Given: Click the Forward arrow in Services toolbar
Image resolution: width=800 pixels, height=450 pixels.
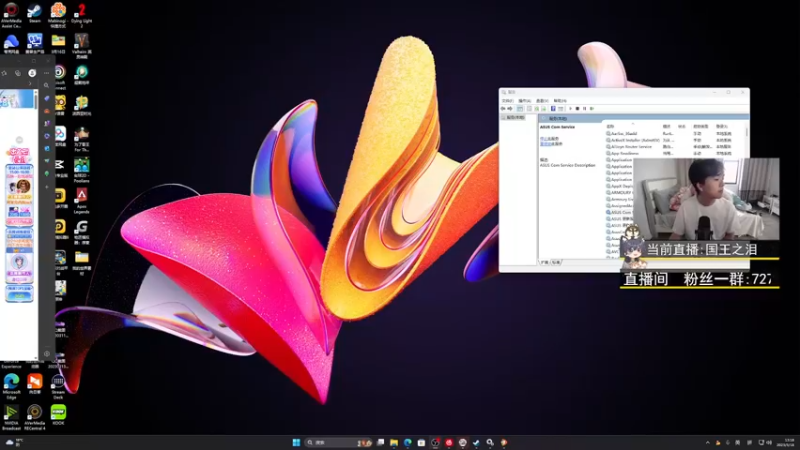Looking at the screenshot, I should 510,109.
